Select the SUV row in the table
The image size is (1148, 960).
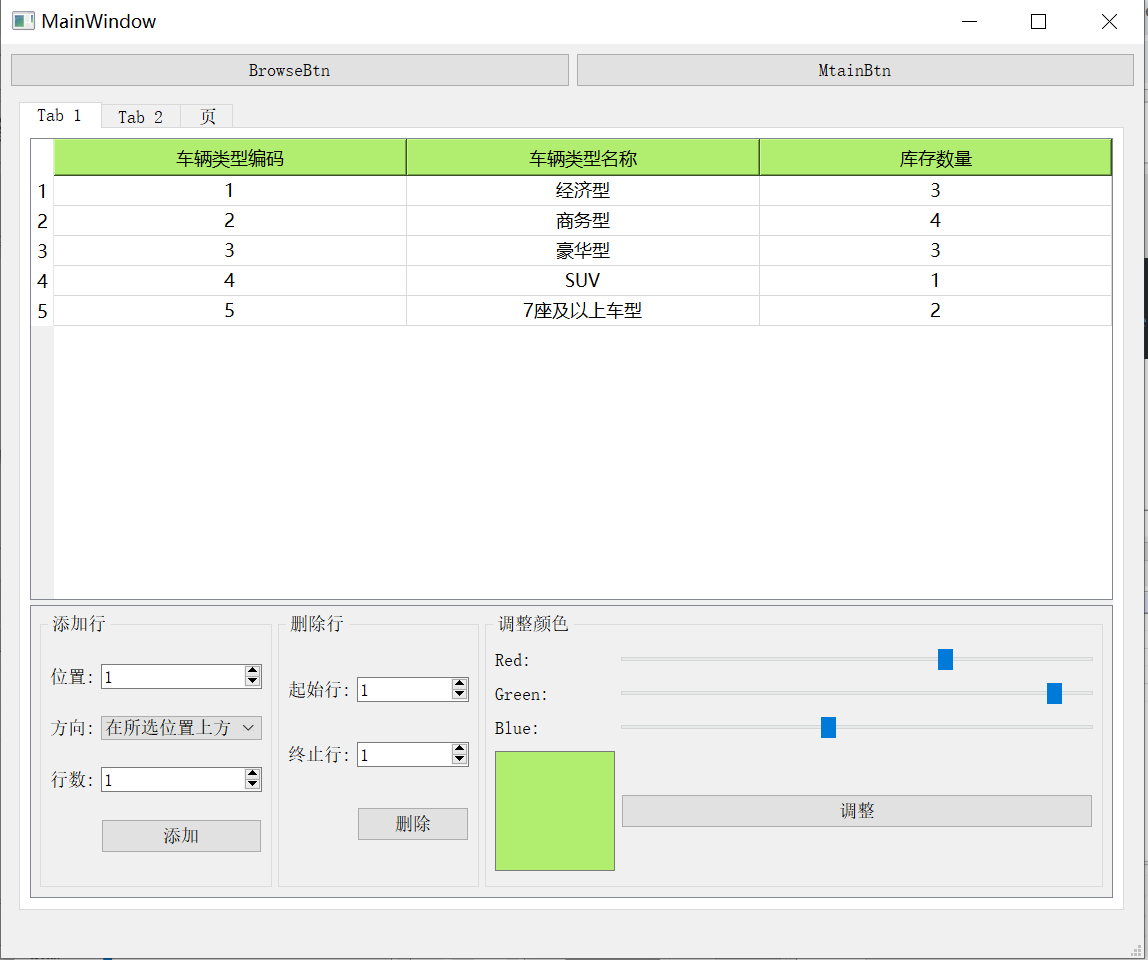click(583, 280)
